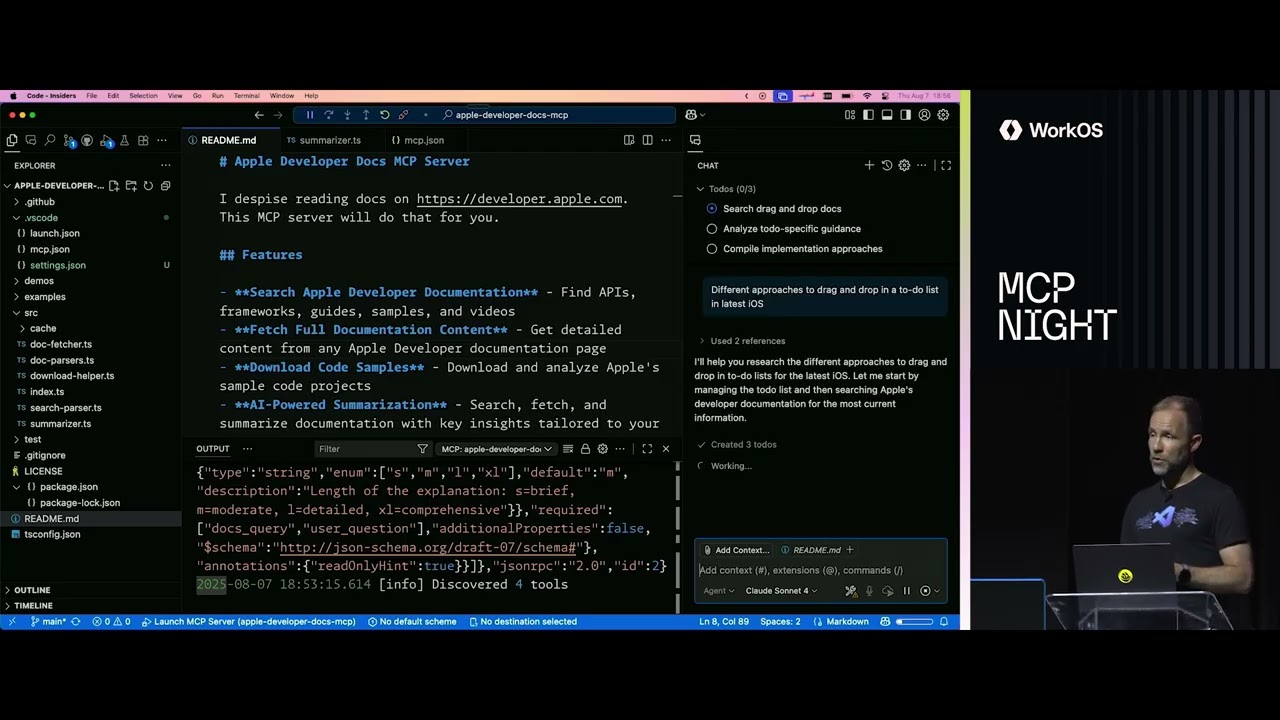Collapse the Todos (0/3) section

tap(701, 189)
